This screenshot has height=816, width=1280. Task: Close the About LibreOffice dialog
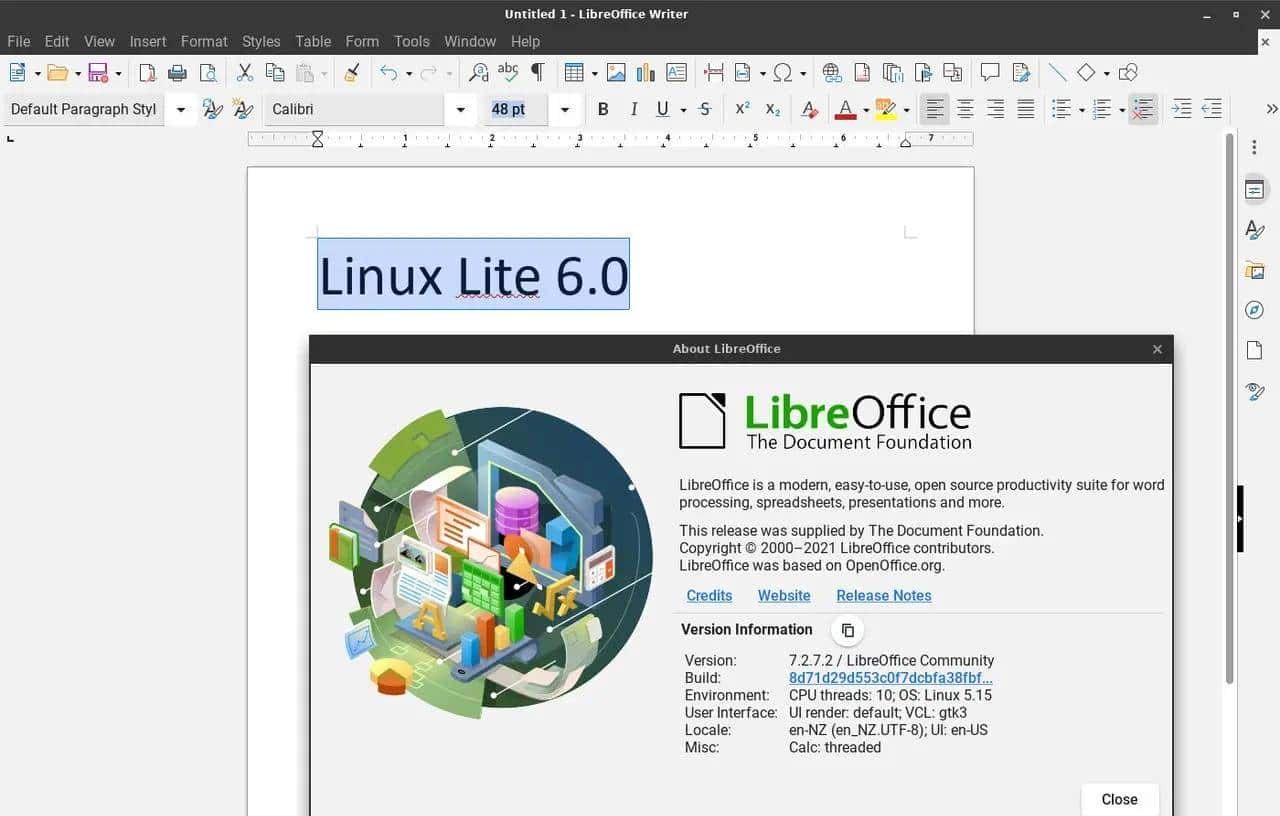pyautogui.click(x=1119, y=799)
